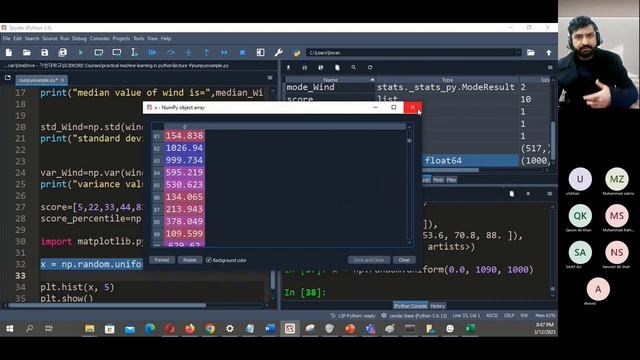Sort variables by Name column header
Viewport: 640px width, 360px height.
pos(331,80)
